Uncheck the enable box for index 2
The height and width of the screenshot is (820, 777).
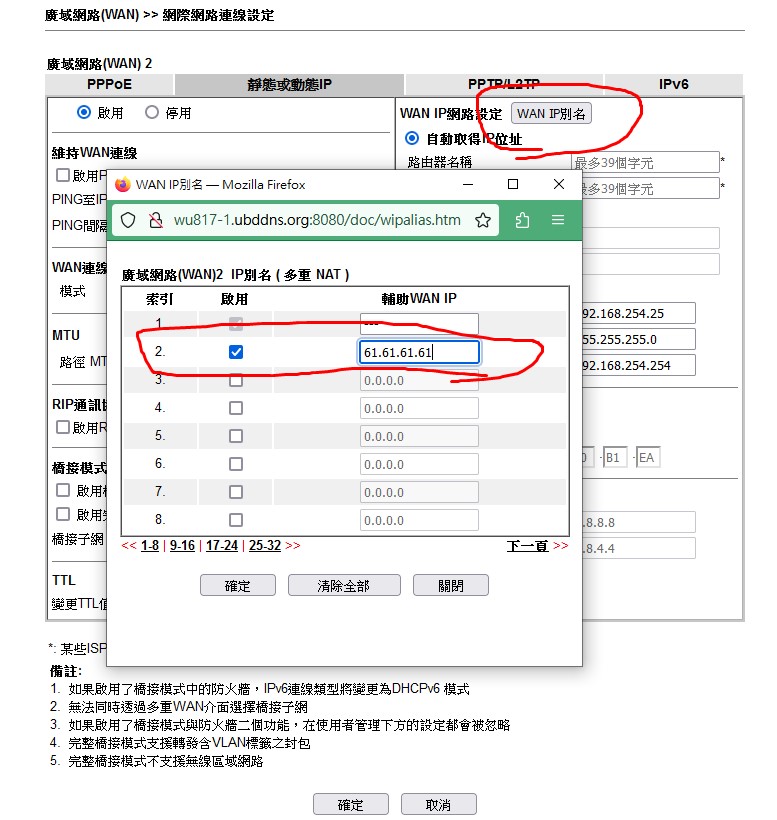point(235,352)
